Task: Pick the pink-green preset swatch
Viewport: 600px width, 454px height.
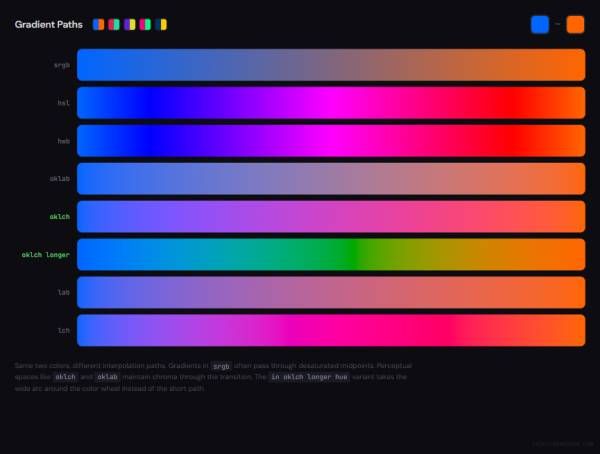Action: pyautogui.click(x=145, y=24)
